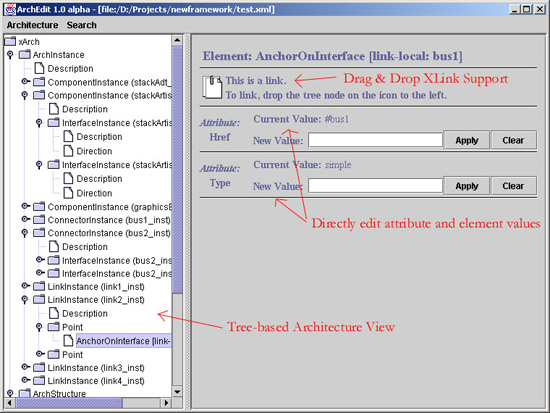Click the ConnectorInstance (bus1_inst) folder icon
The width and height of the screenshot is (550, 413).
pyautogui.click(x=39, y=219)
